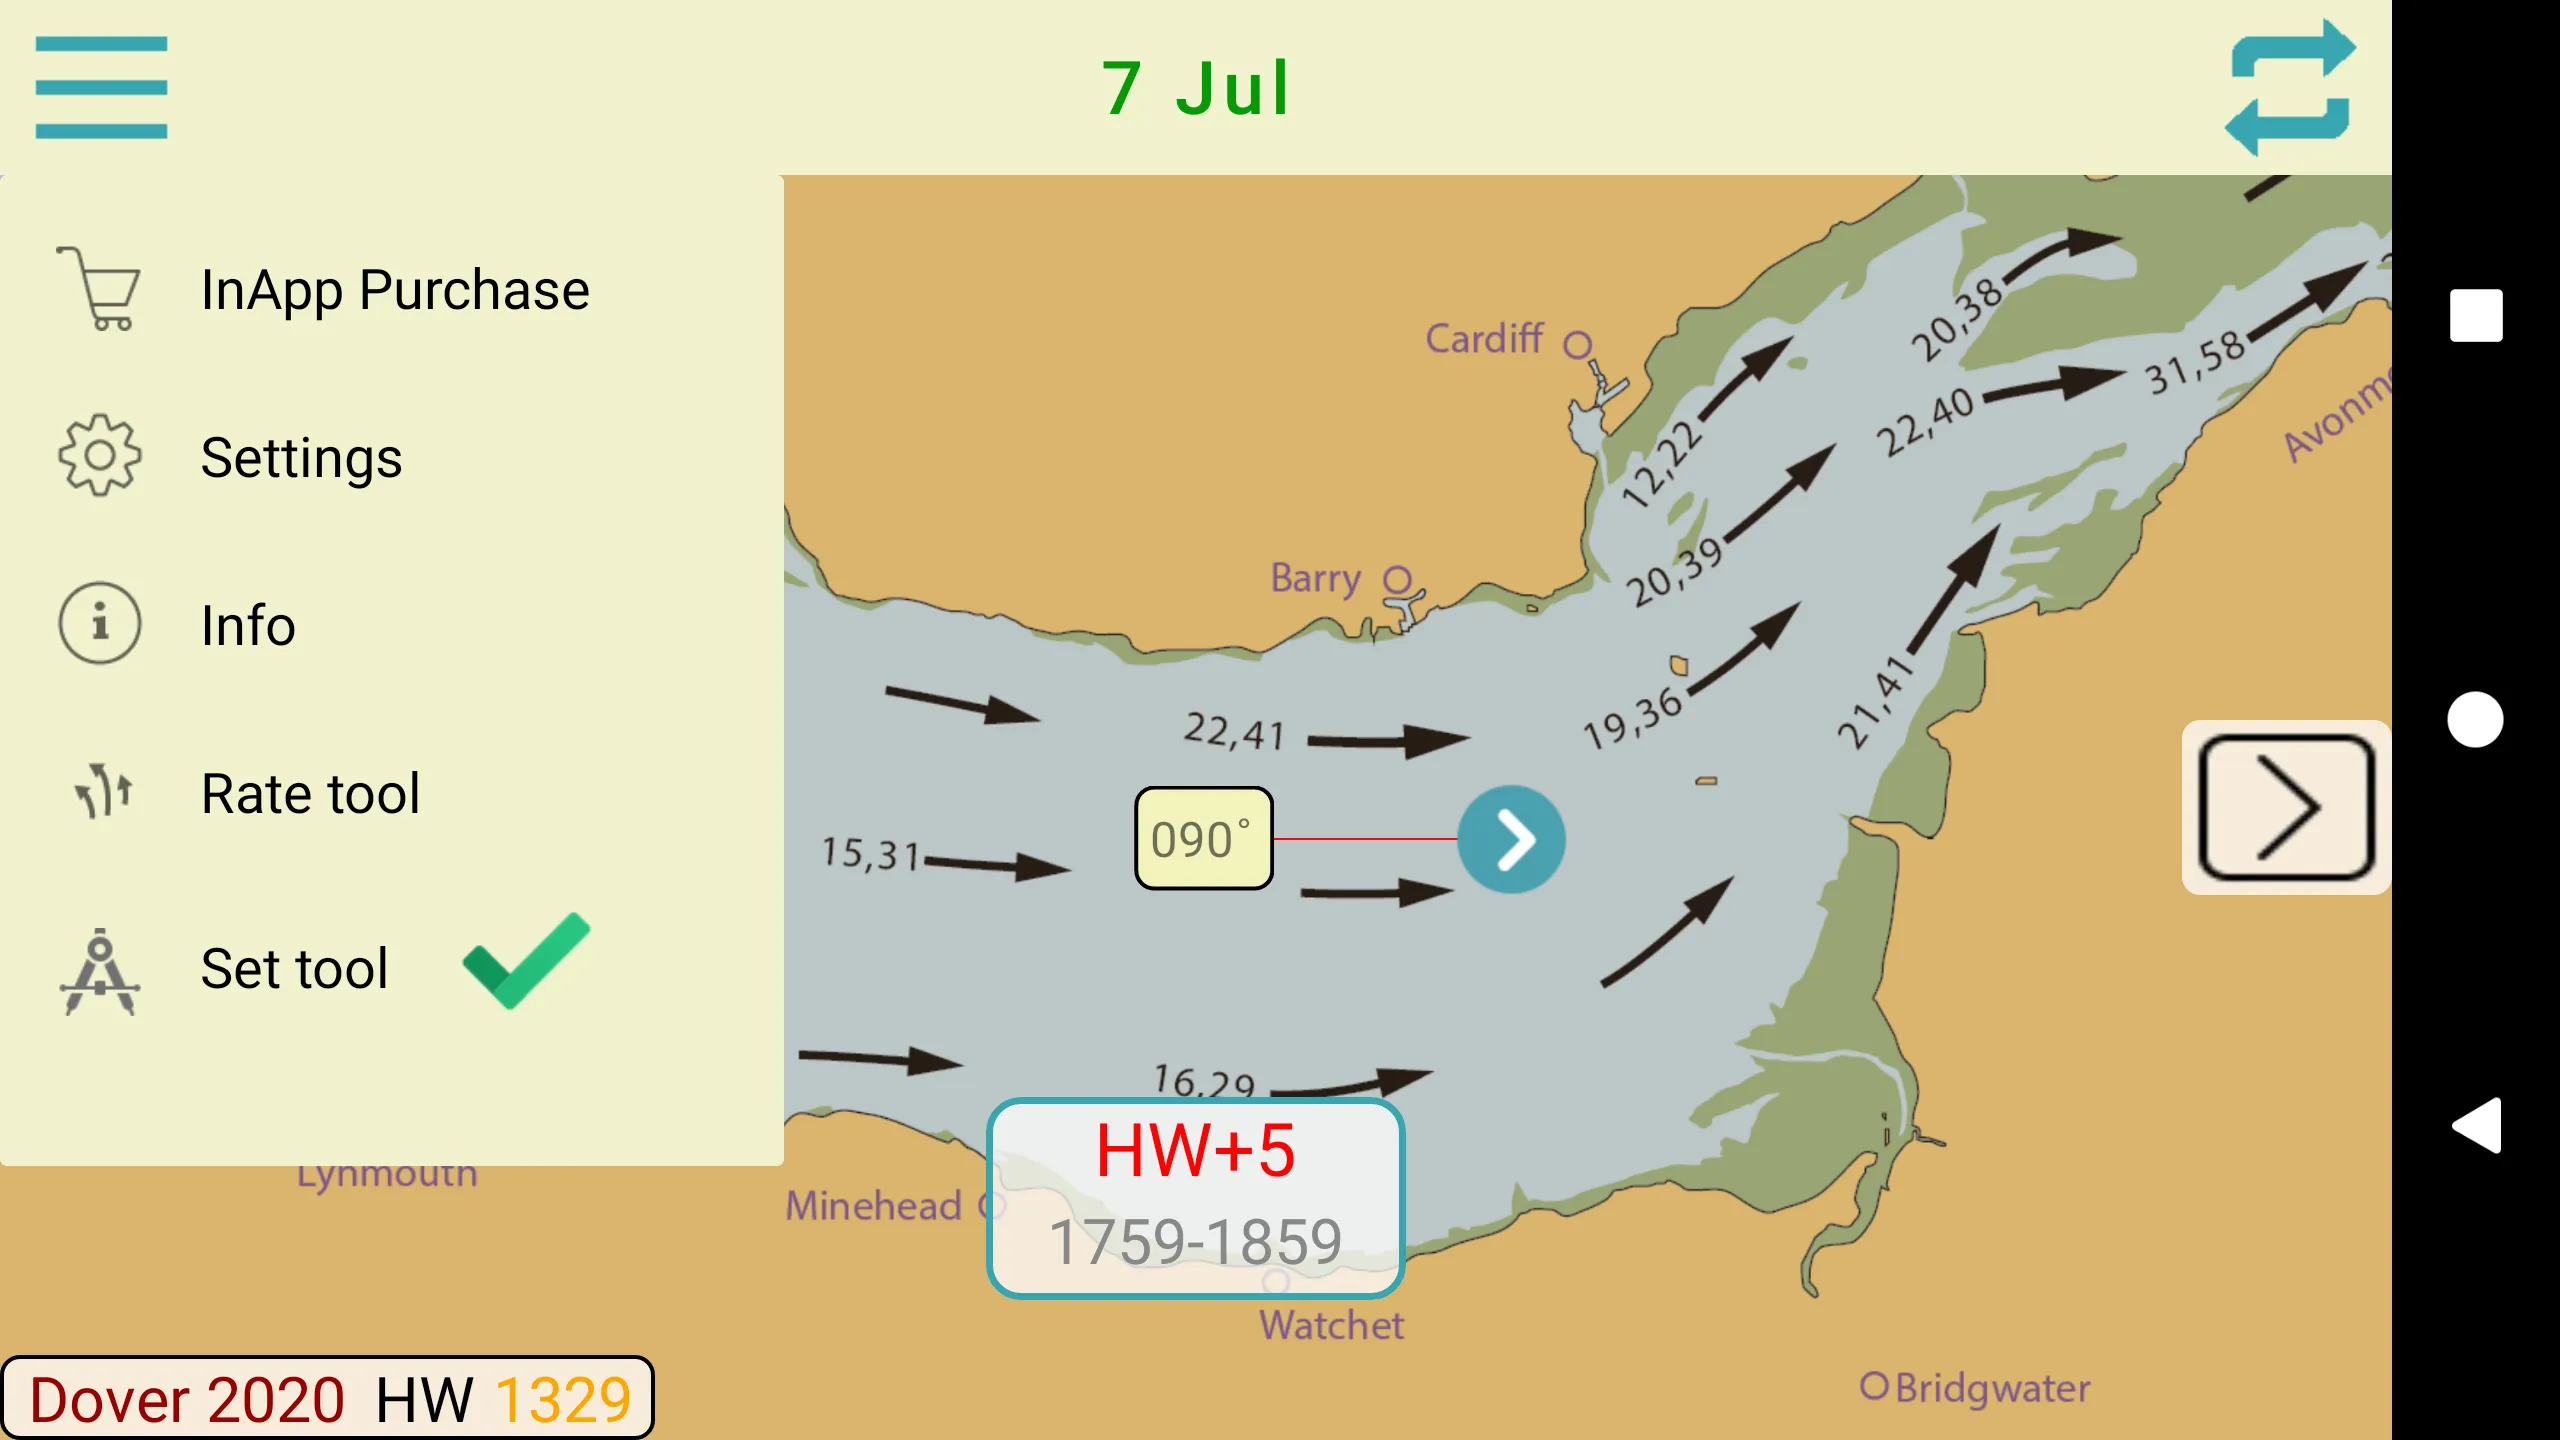Click the 090° bearing input field
The width and height of the screenshot is (2560, 1440).
(x=1203, y=839)
